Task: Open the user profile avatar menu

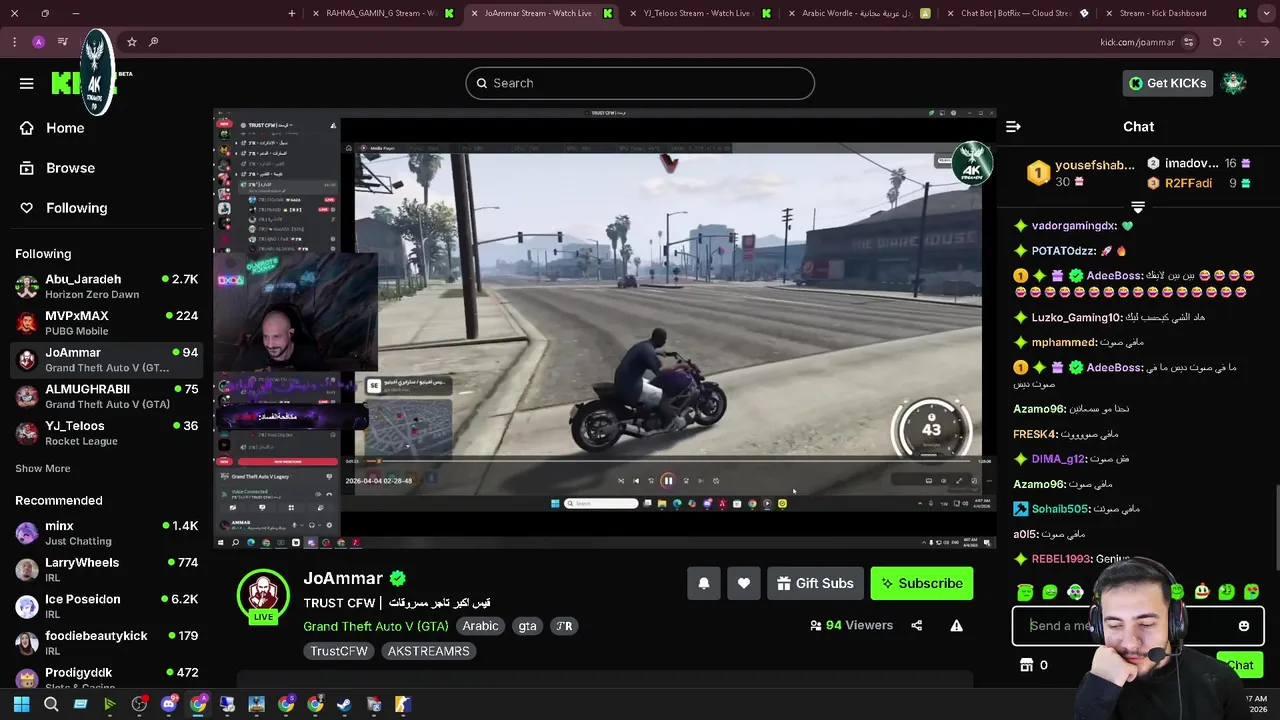Action: pyautogui.click(x=1234, y=83)
